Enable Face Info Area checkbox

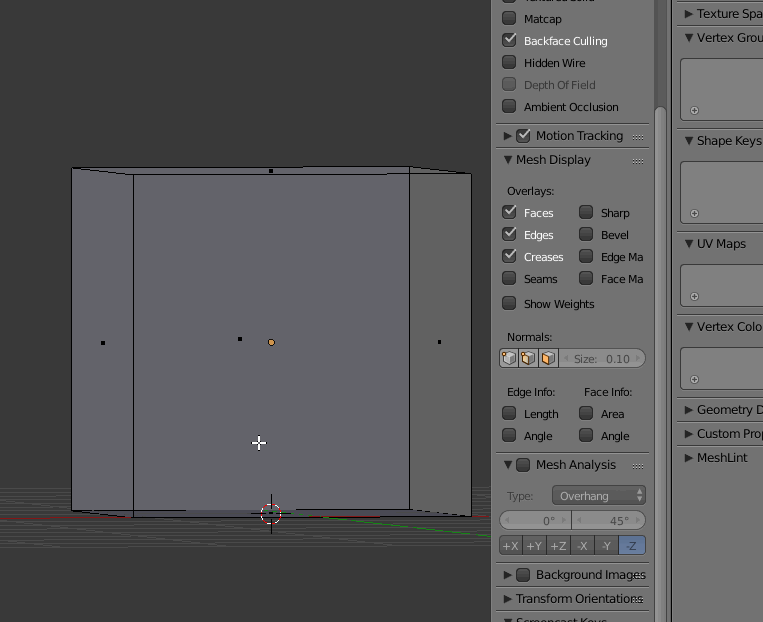tap(586, 413)
